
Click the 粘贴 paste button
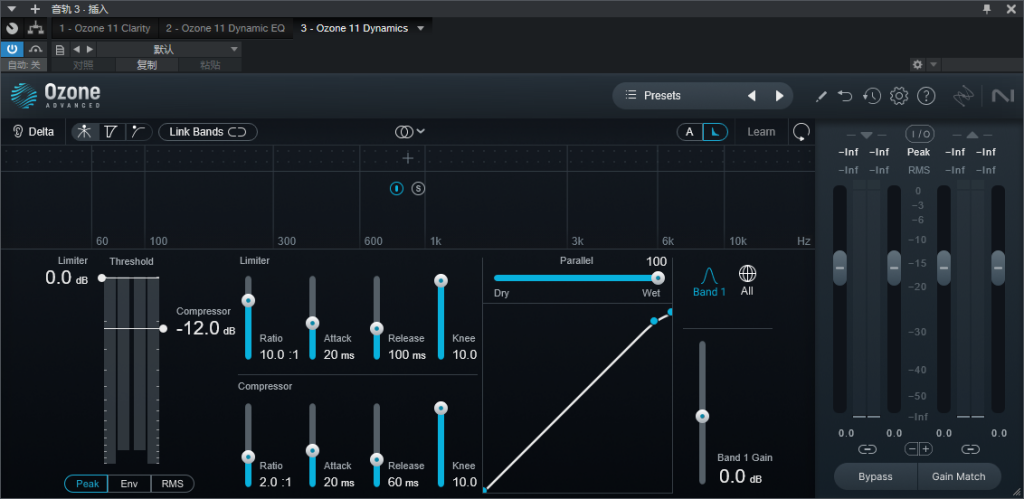click(210, 65)
